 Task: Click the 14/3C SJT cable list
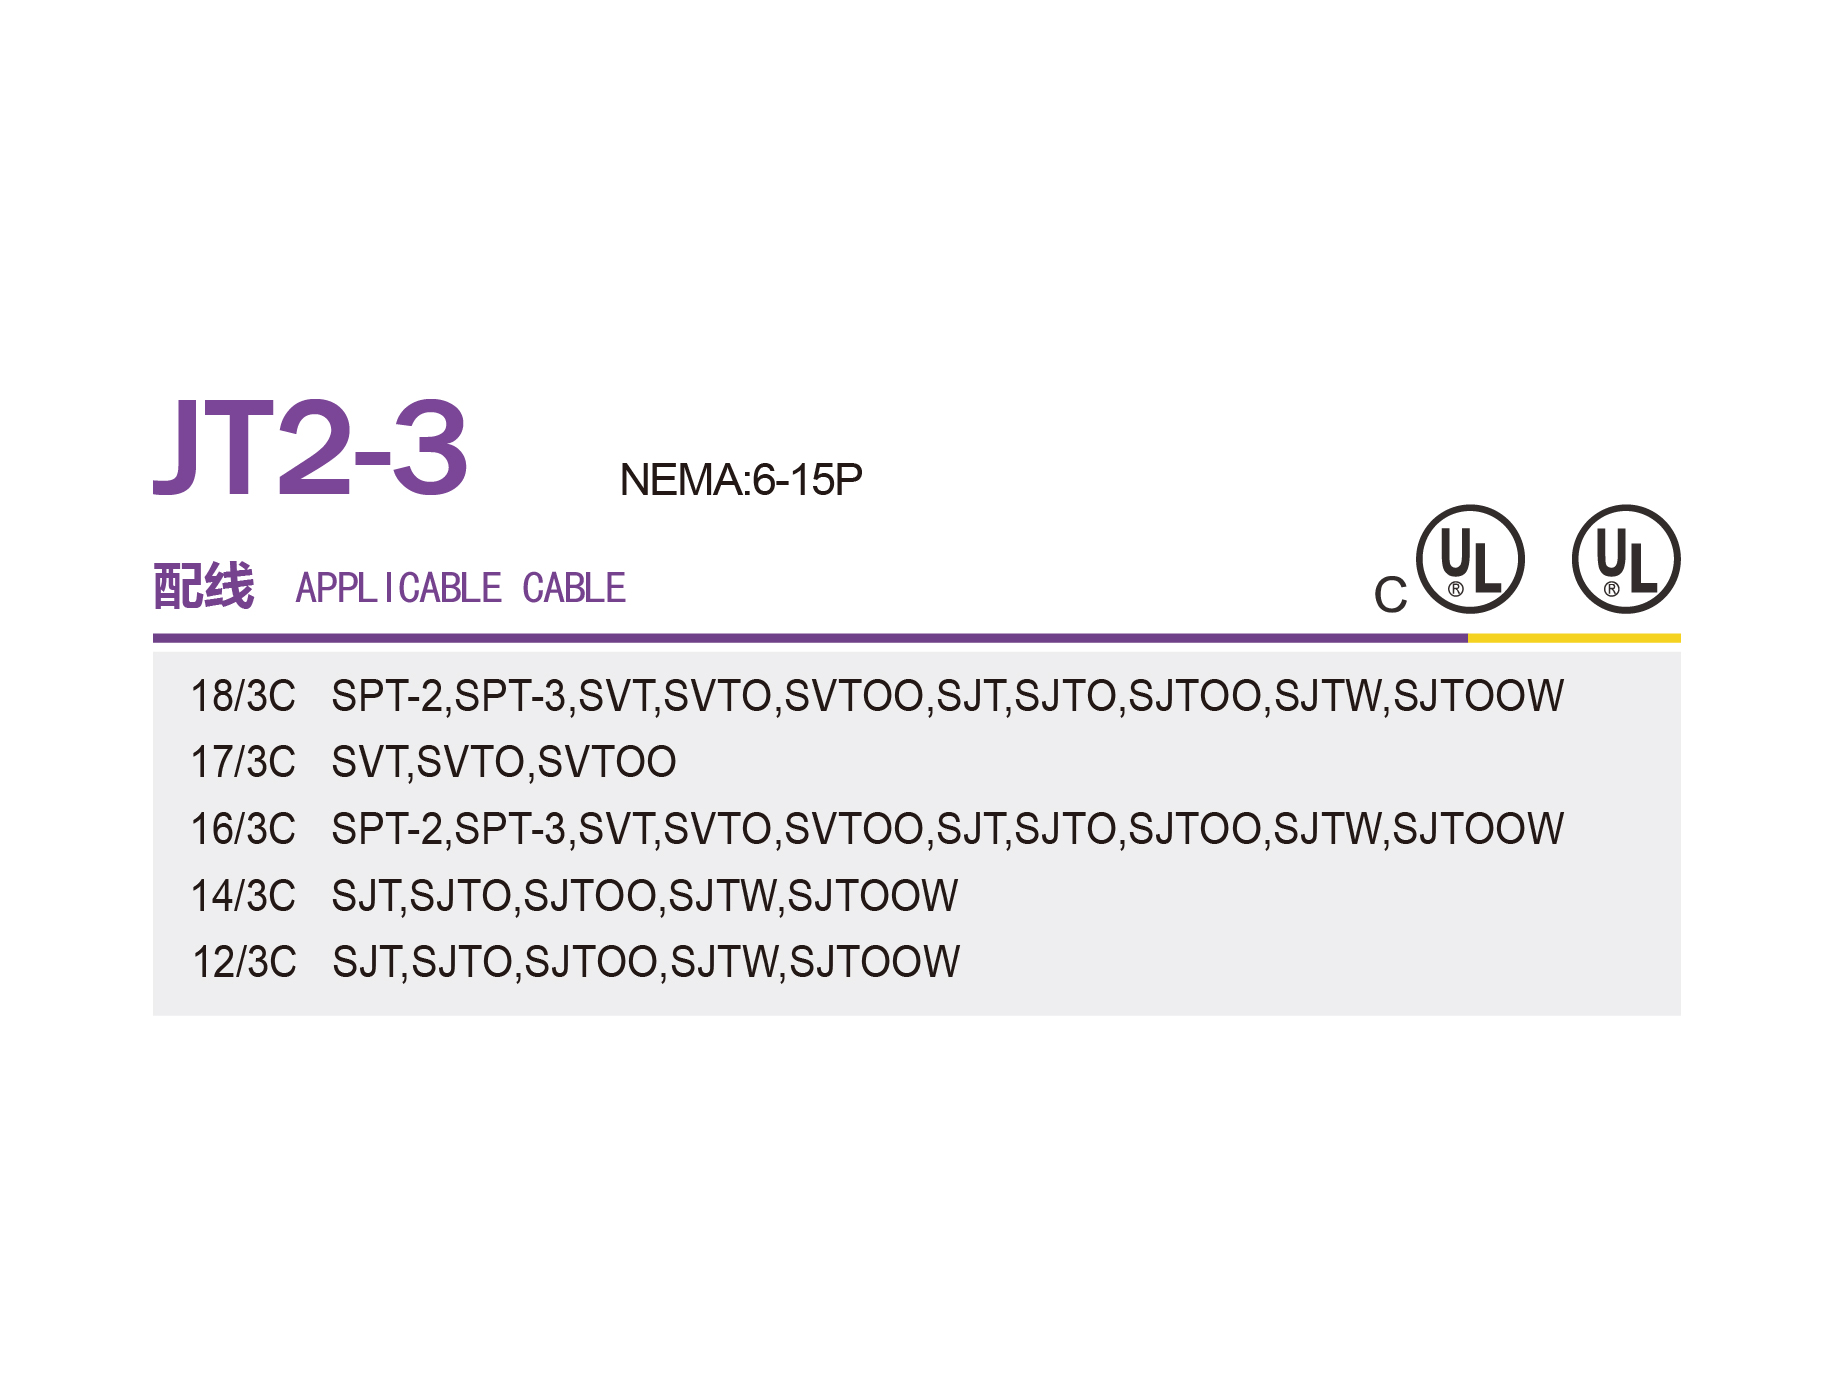(x=645, y=896)
